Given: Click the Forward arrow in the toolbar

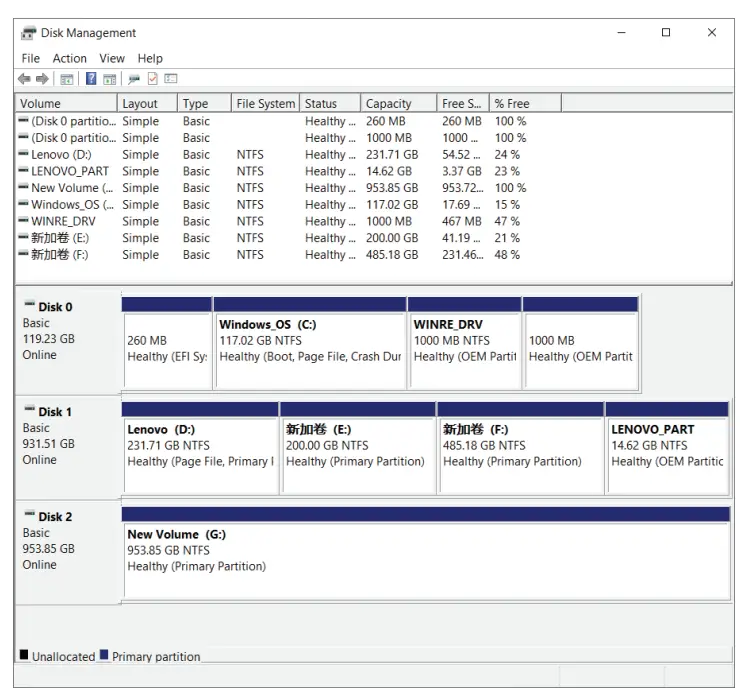Looking at the screenshot, I should (x=42, y=79).
